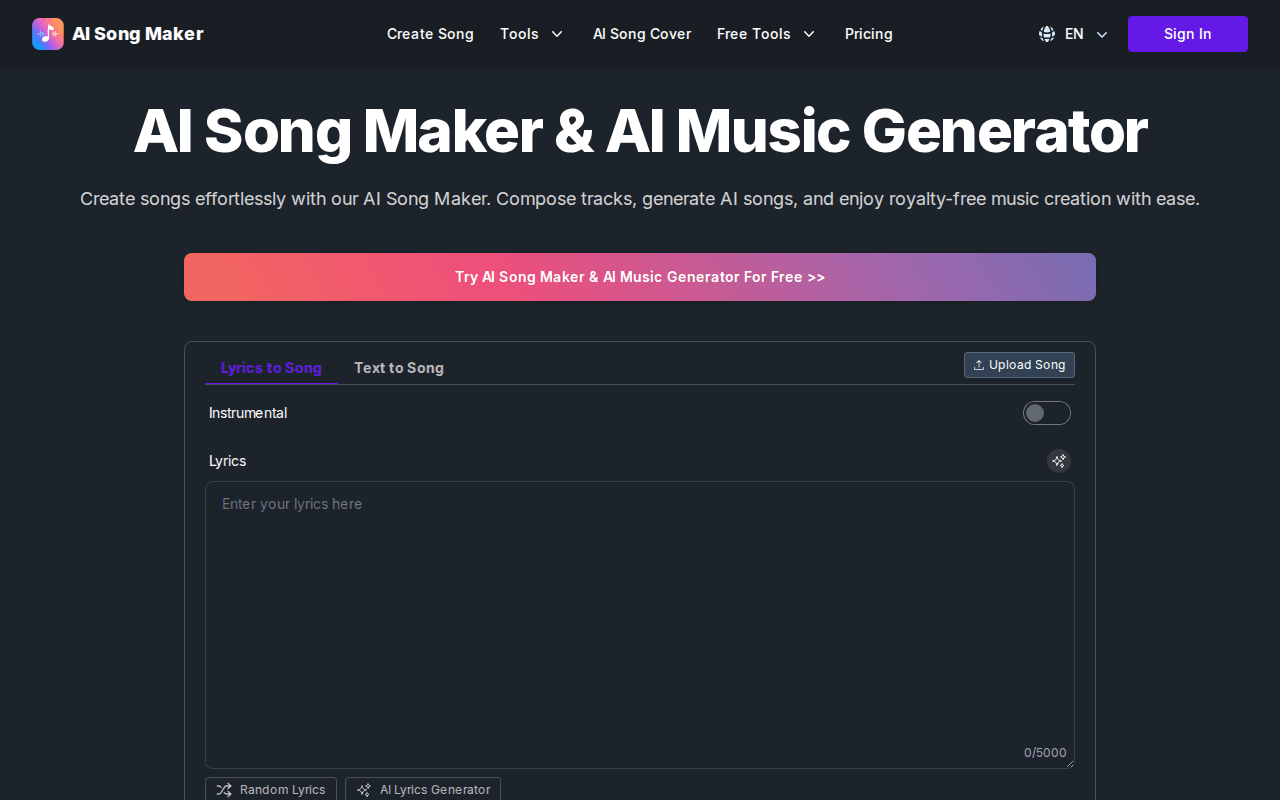
Task: Click the sparkle icon beside Lyrics label
Action: 1058,461
